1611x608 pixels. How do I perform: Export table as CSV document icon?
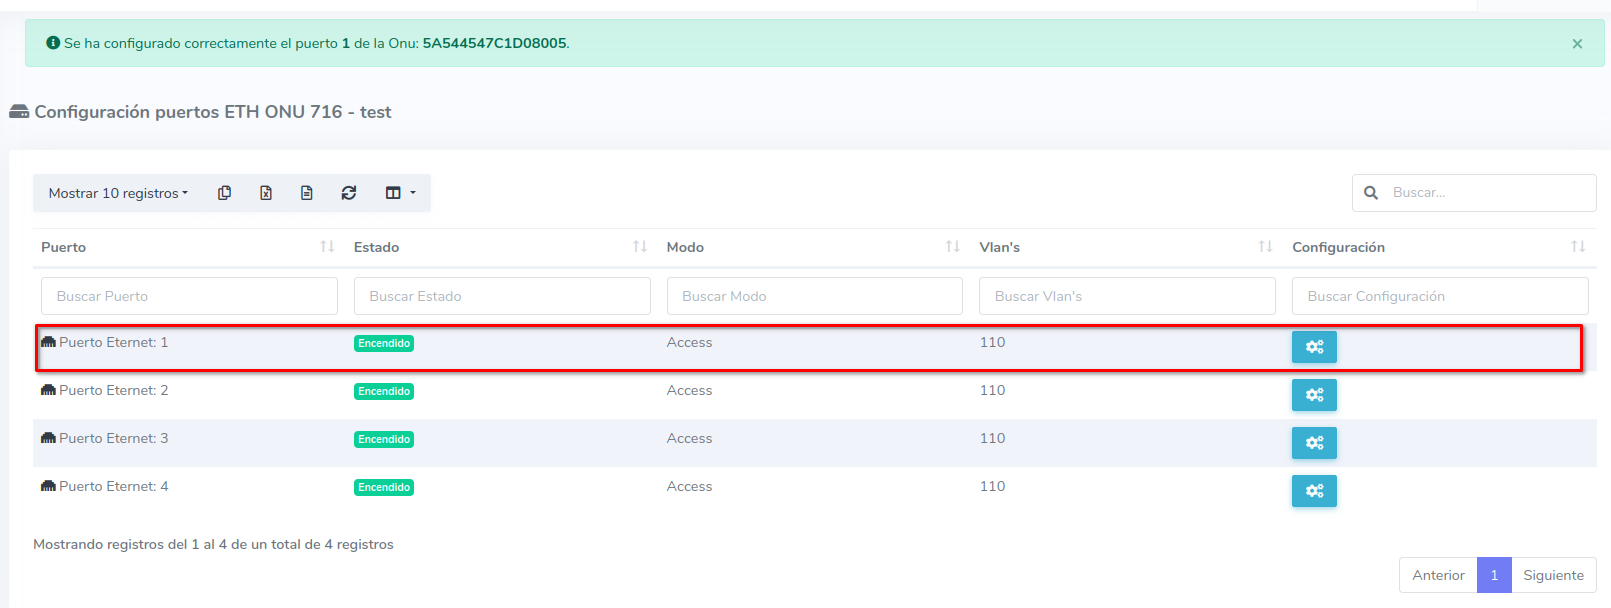[x=307, y=193]
